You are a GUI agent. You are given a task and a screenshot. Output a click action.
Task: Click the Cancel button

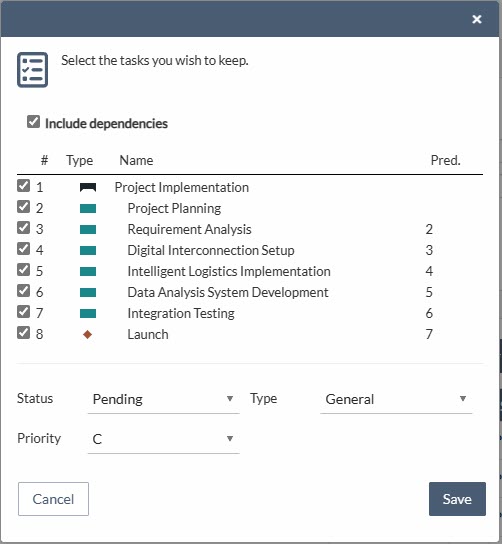(53, 499)
